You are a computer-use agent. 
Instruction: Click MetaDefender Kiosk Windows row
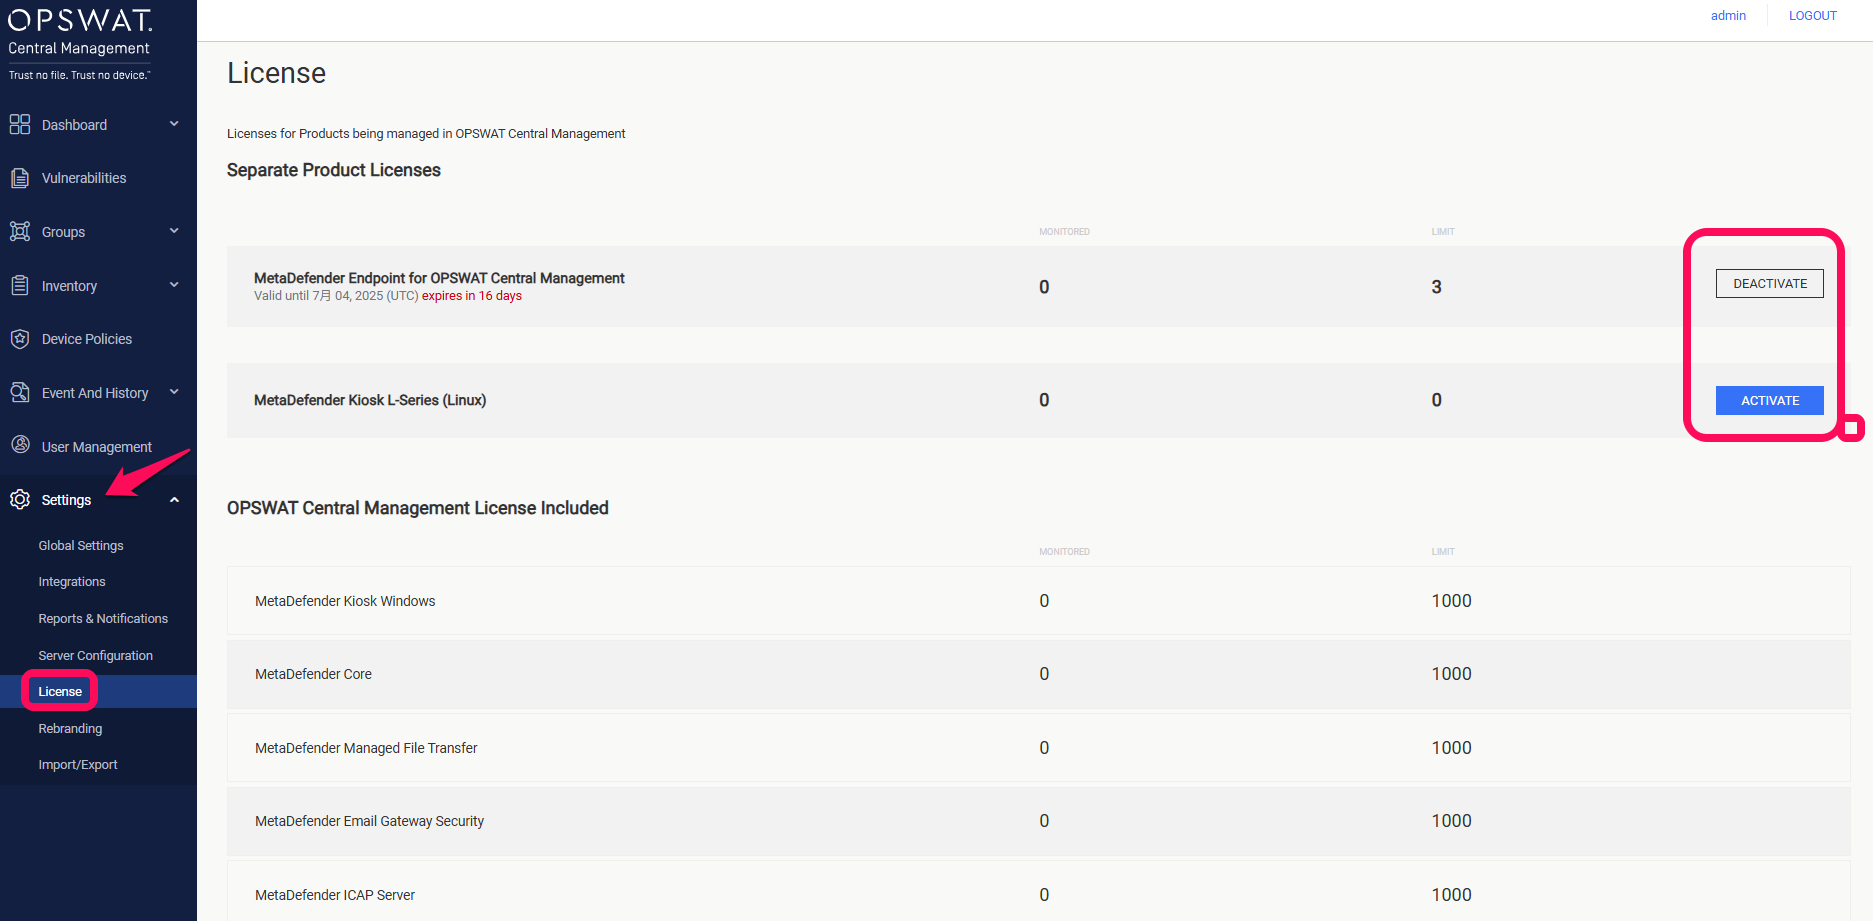(1038, 600)
